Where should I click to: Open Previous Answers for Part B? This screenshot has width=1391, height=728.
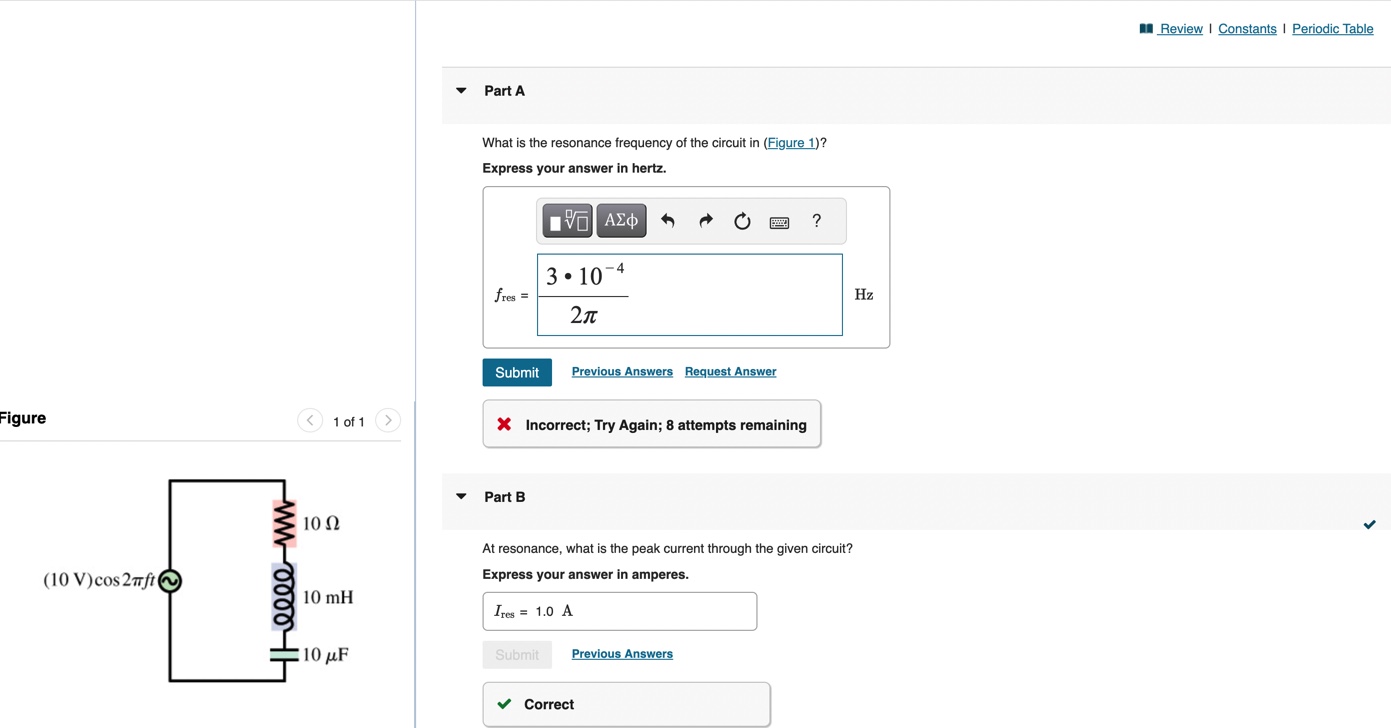[622, 654]
